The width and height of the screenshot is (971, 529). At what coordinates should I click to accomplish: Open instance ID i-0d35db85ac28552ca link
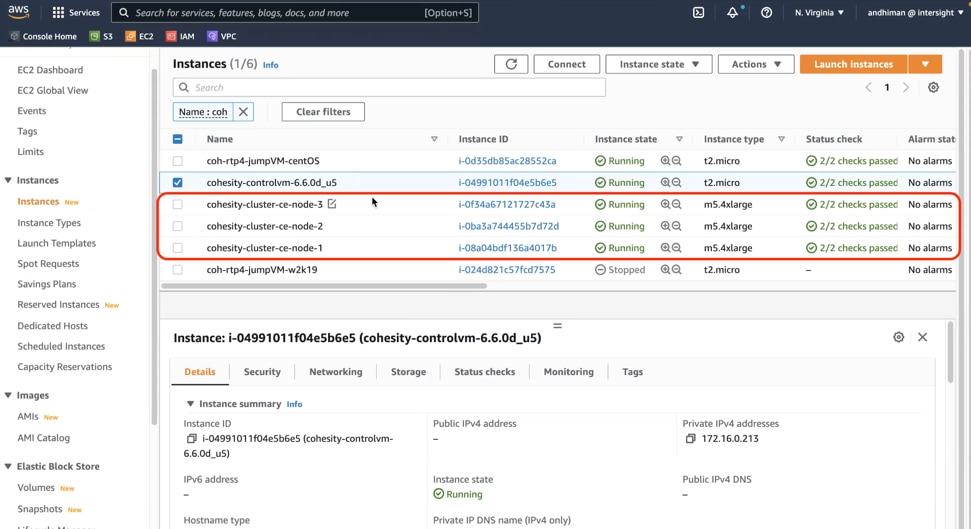[507, 160]
